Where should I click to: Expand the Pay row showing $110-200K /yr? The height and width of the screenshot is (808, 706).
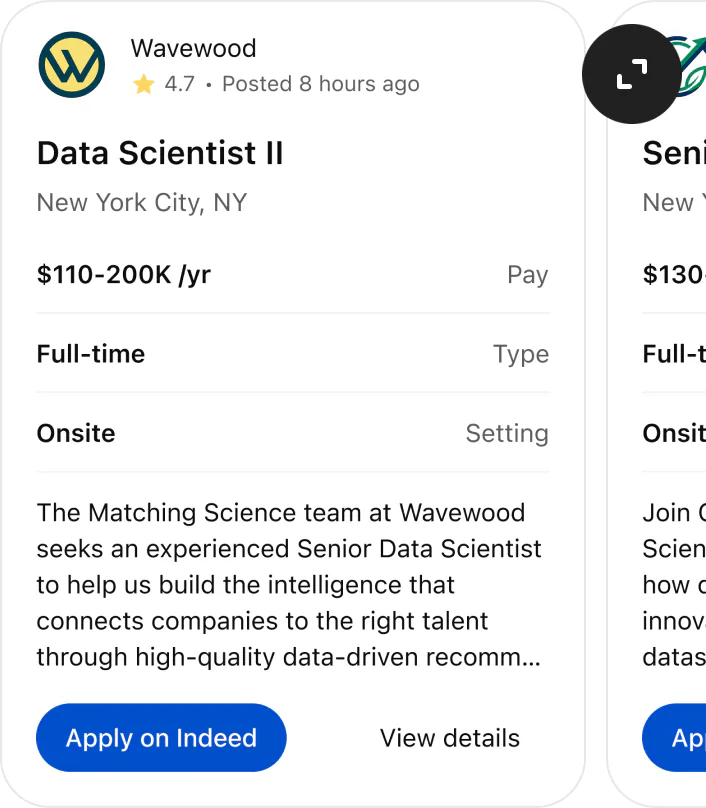(x=292, y=274)
